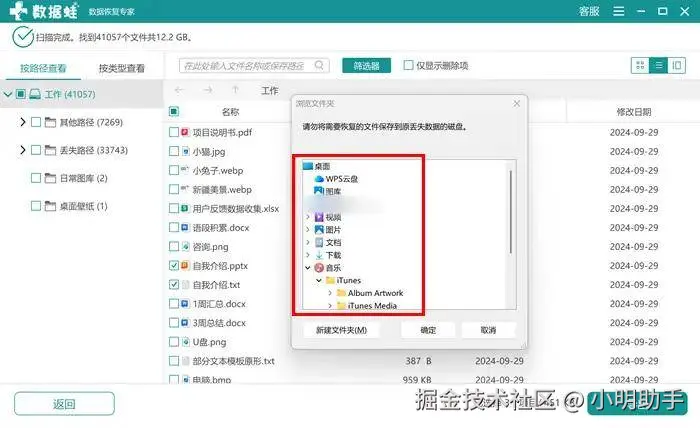Click the folder dialog vertical scrollbar
Viewport: 700px width, 428px height.
click(511, 212)
